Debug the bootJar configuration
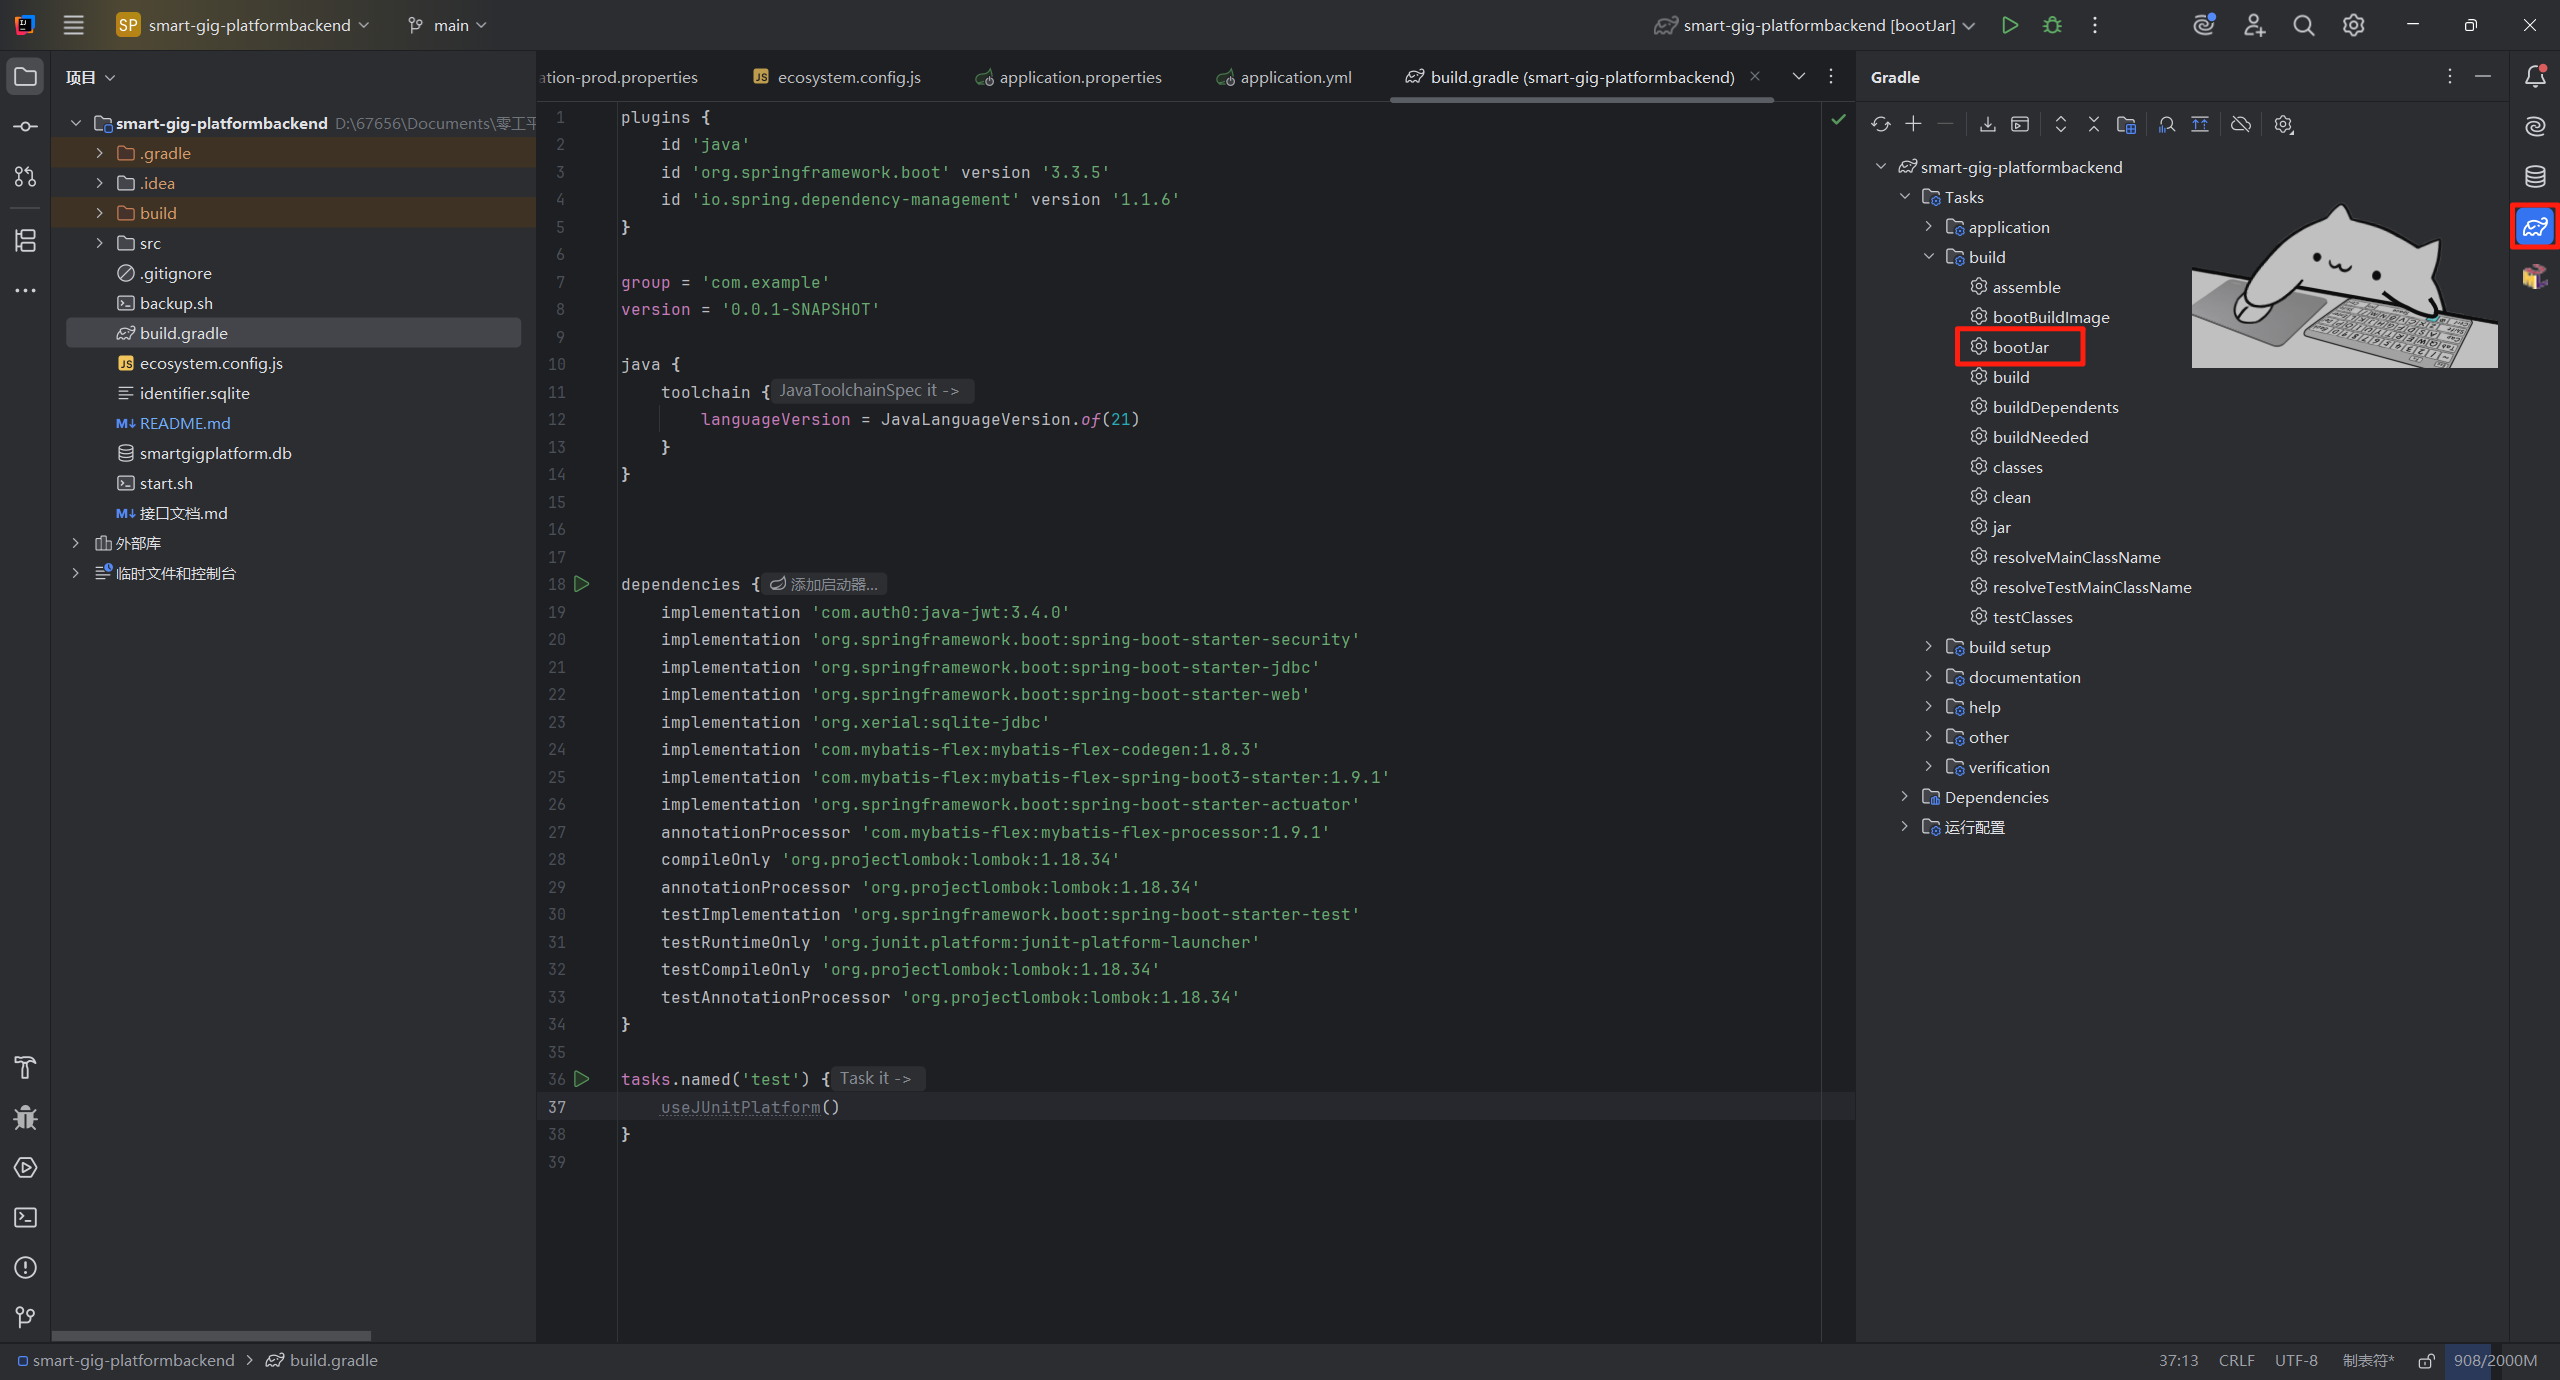Screen dimensions: 2560x1380 (x=2052, y=25)
